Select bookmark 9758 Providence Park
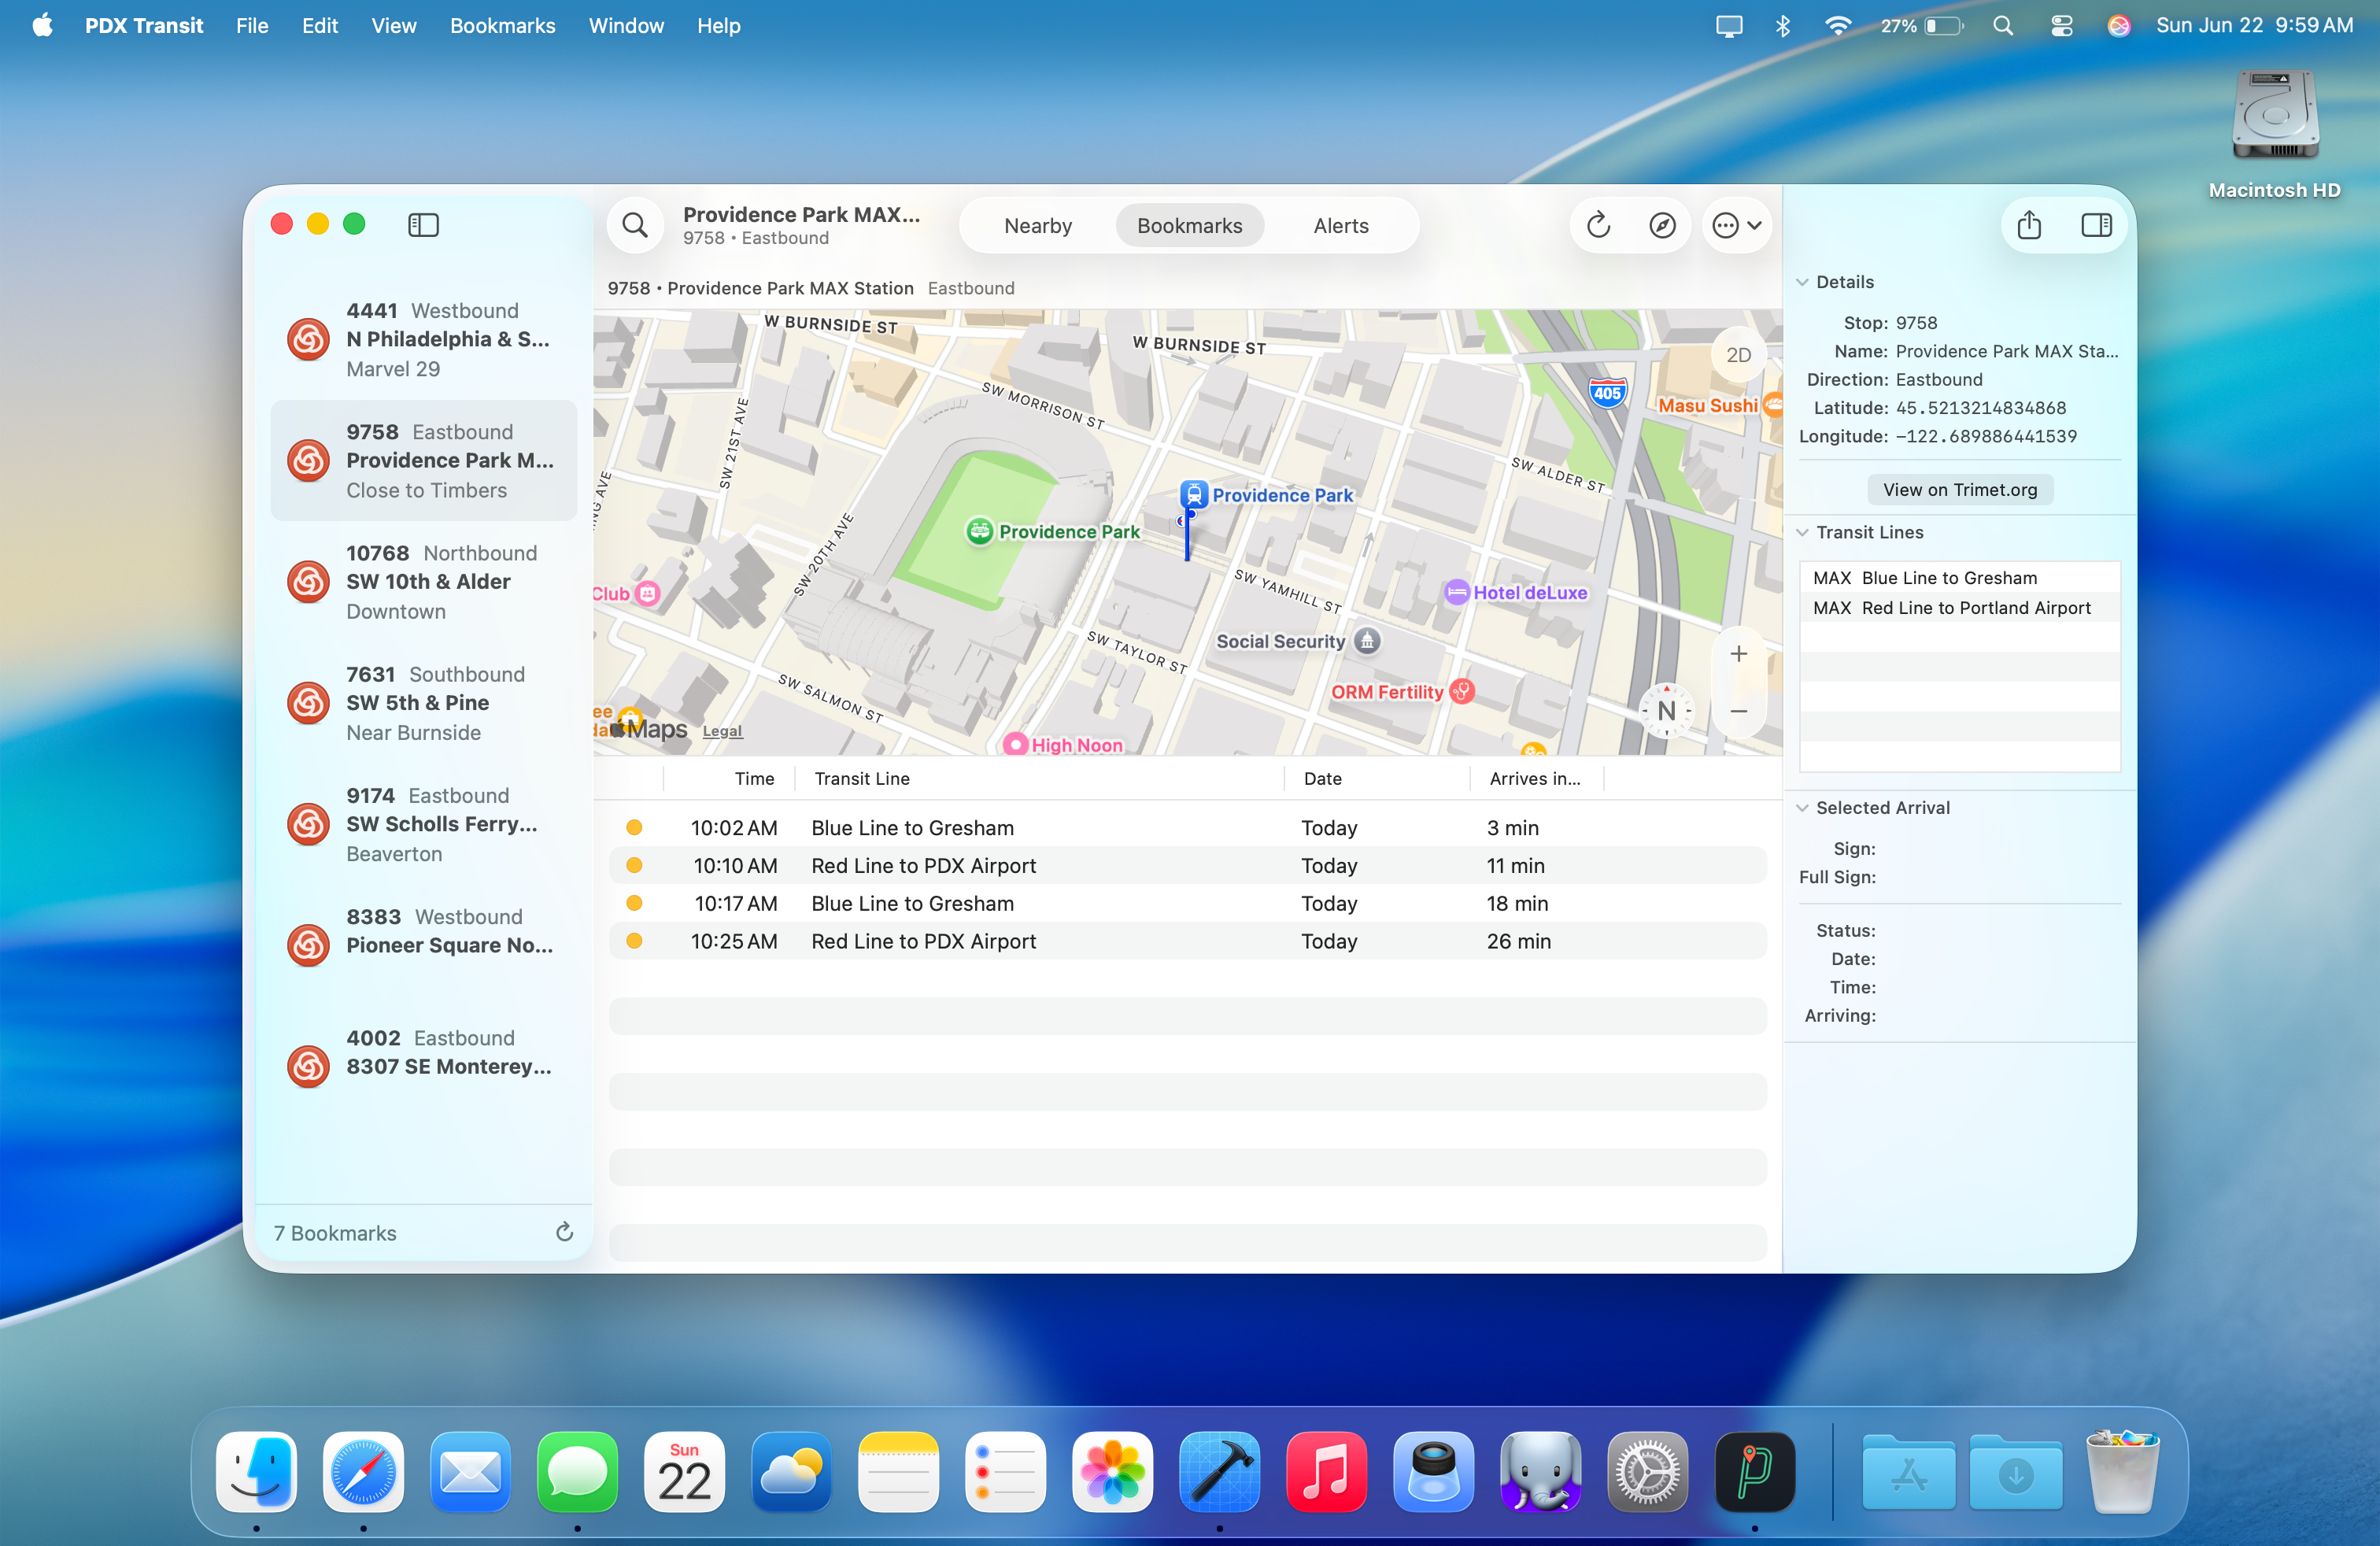Screen dimensions: 2380x1546 (x=424, y=461)
